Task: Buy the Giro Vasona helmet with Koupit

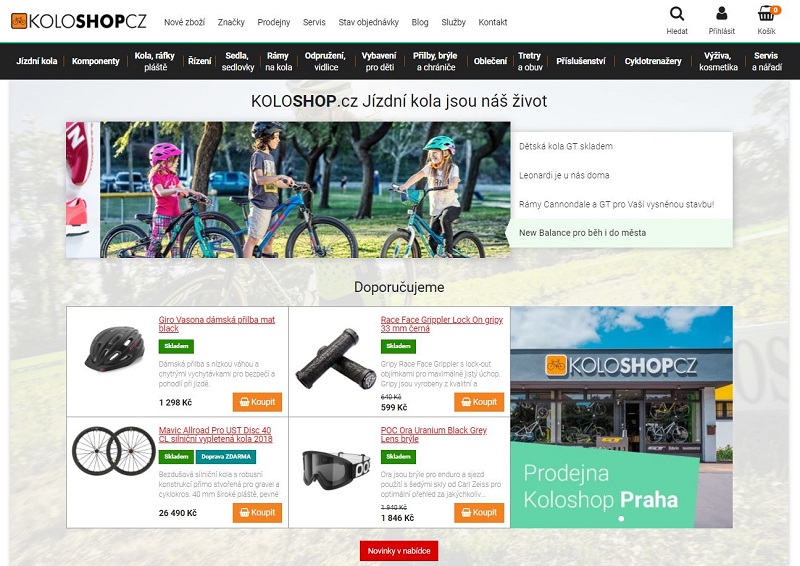Action: [x=257, y=402]
